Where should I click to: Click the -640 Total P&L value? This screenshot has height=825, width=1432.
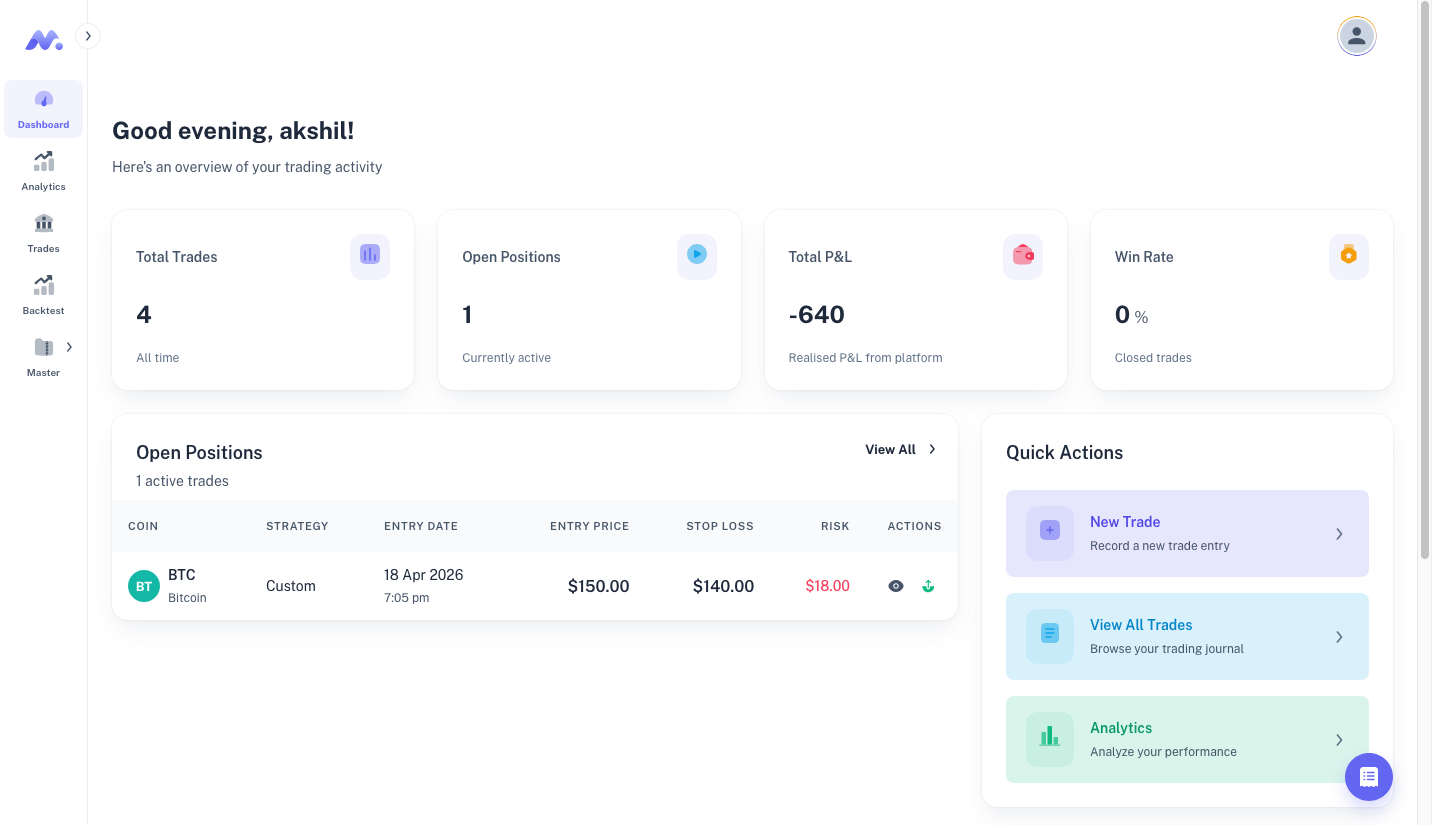(817, 315)
